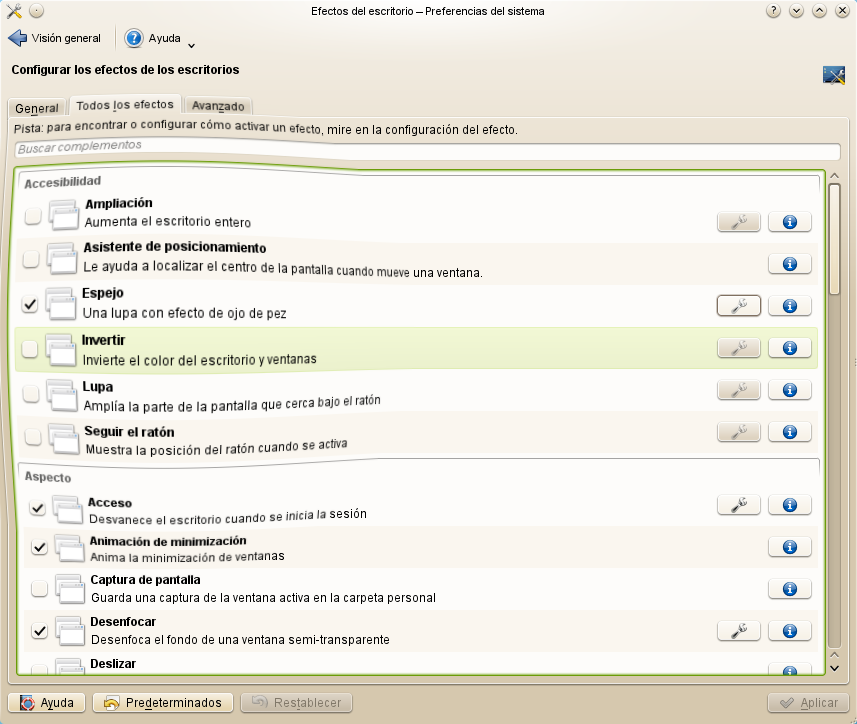Click the desktop effects module icon at top right
857x724 pixels.
[833, 75]
